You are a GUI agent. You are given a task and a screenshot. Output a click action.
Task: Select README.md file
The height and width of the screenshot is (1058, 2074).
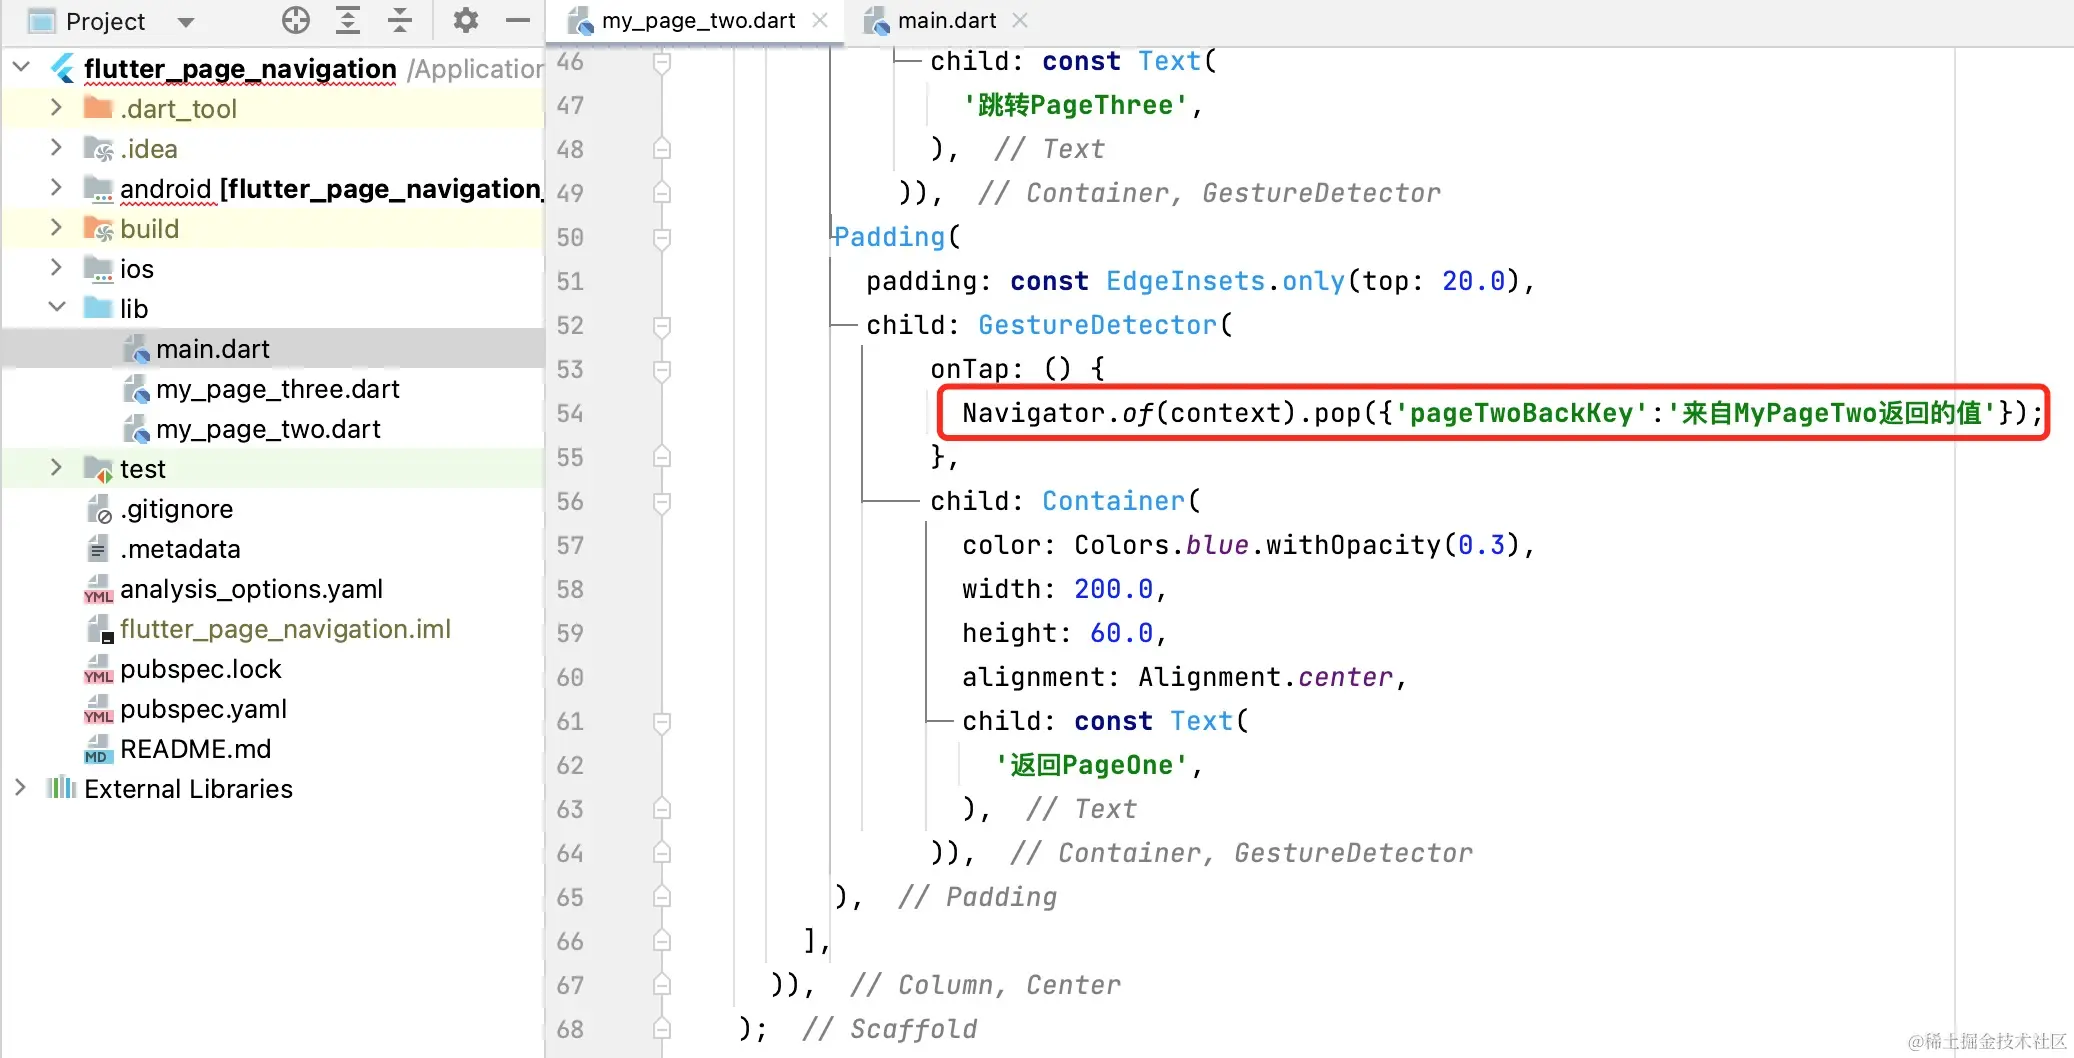pyautogui.click(x=195, y=749)
